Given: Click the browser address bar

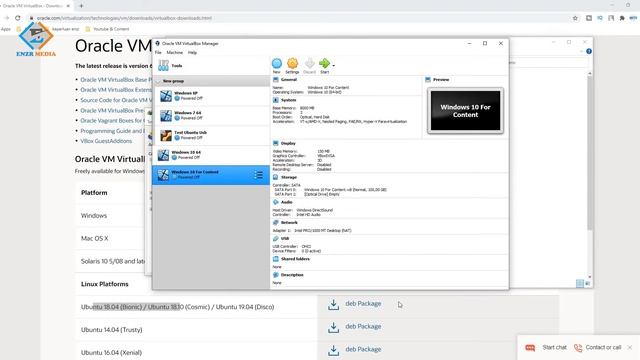Looking at the screenshot, I should tap(302, 18).
